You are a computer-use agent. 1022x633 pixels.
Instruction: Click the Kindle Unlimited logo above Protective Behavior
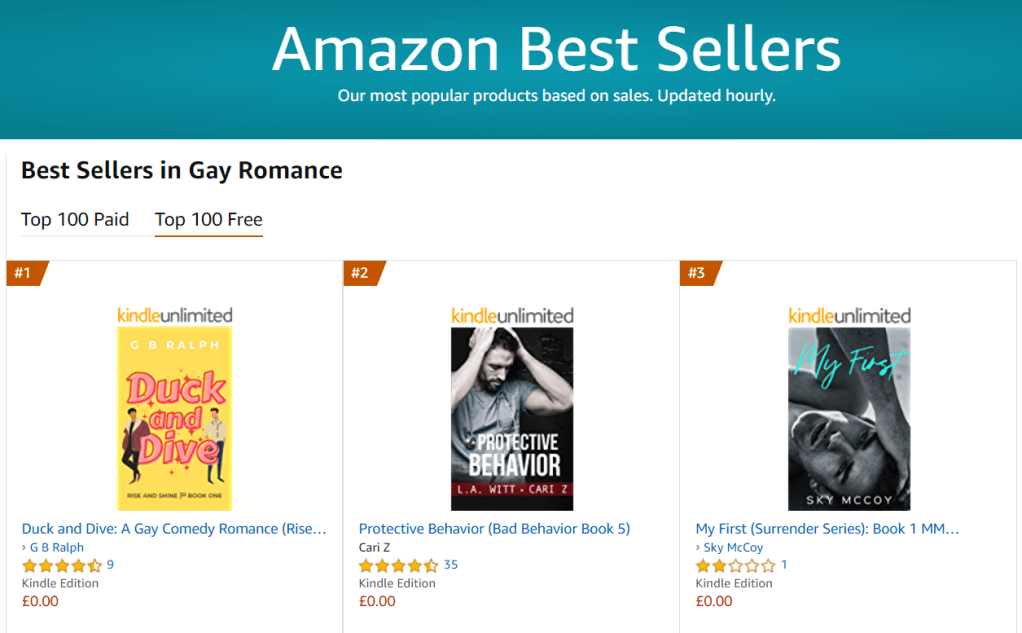512,315
